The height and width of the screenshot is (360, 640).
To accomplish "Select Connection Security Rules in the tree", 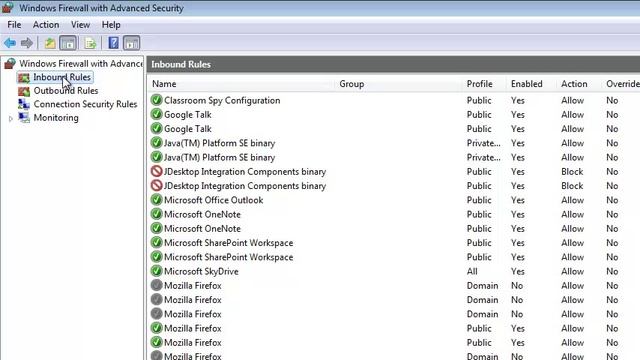I will 85,104.
